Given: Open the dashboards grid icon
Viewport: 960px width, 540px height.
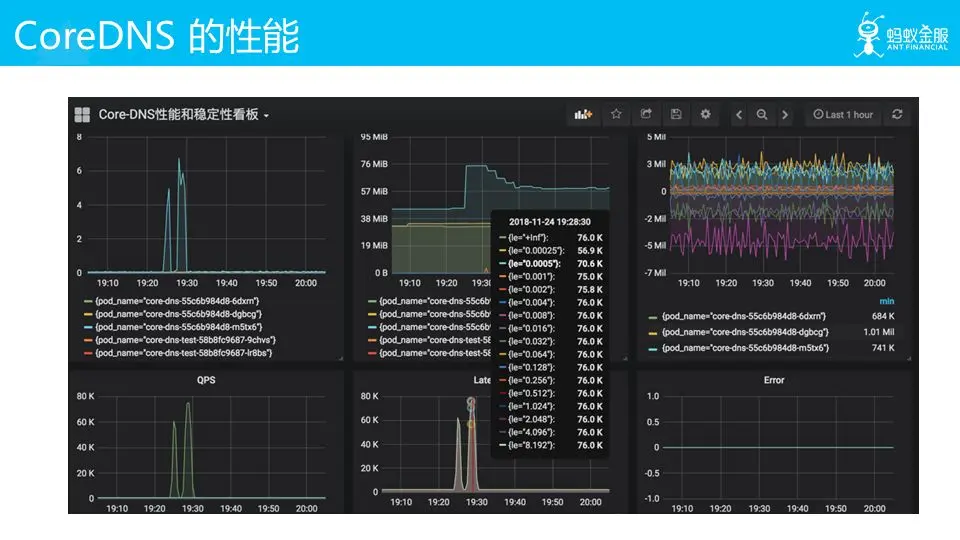Looking at the screenshot, I should (82, 114).
